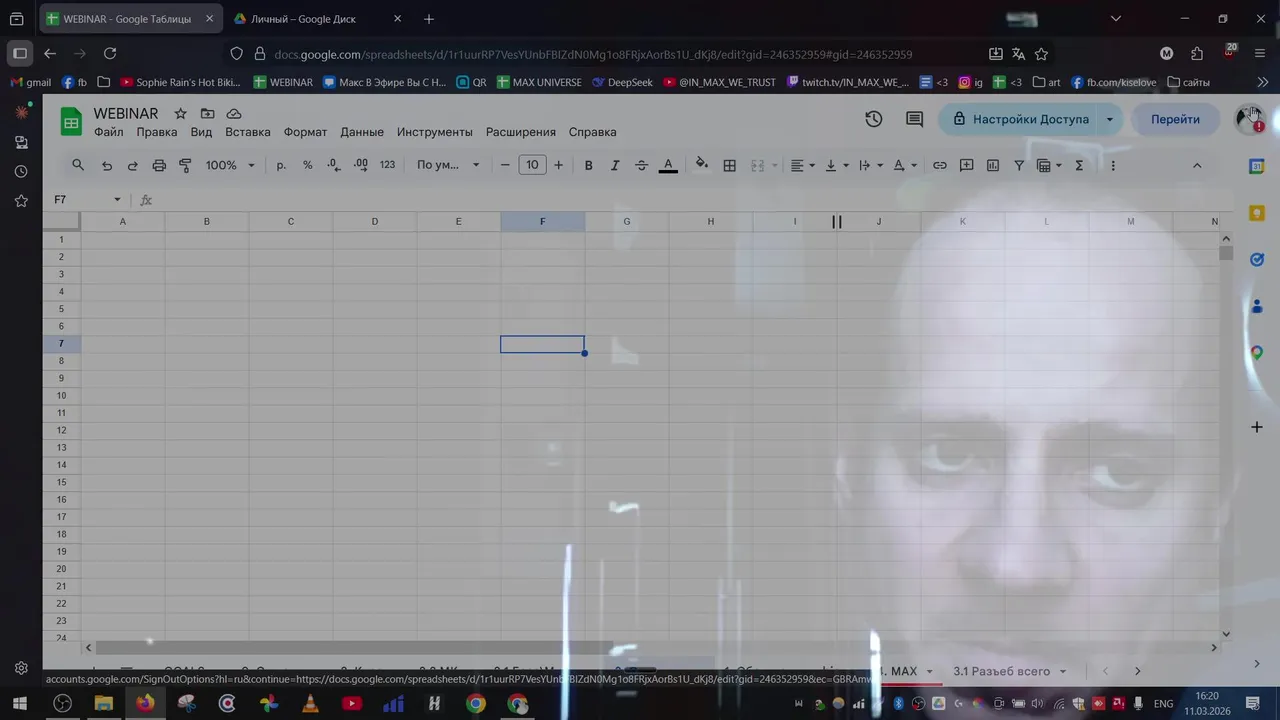
Task: Select column F header
Action: (543, 221)
